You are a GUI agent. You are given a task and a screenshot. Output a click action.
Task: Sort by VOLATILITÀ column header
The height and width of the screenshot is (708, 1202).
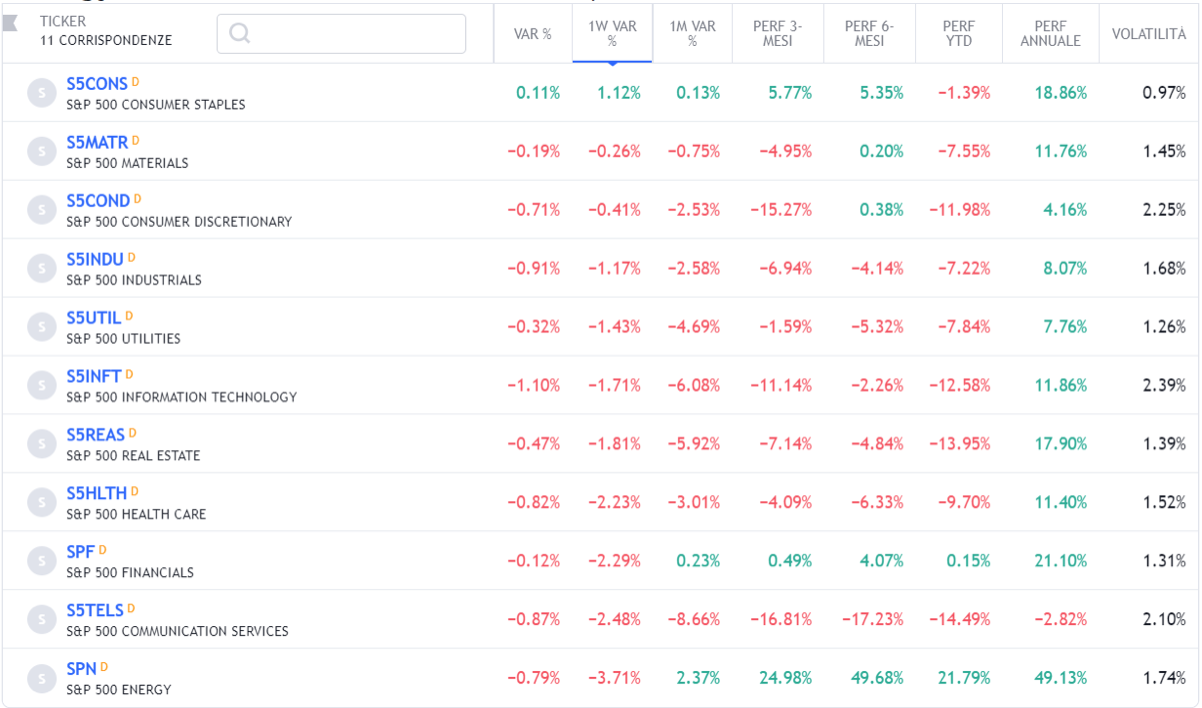point(1149,34)
